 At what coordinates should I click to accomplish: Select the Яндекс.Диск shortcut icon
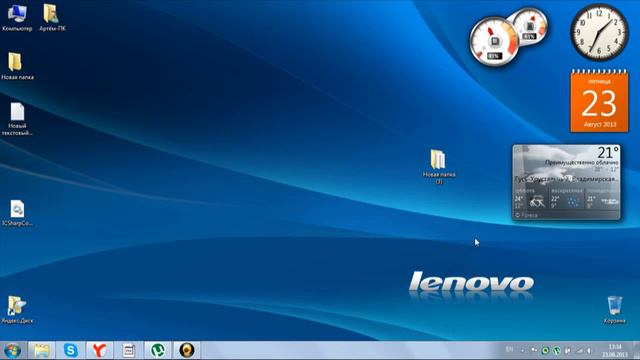click(x=17, y=309)
